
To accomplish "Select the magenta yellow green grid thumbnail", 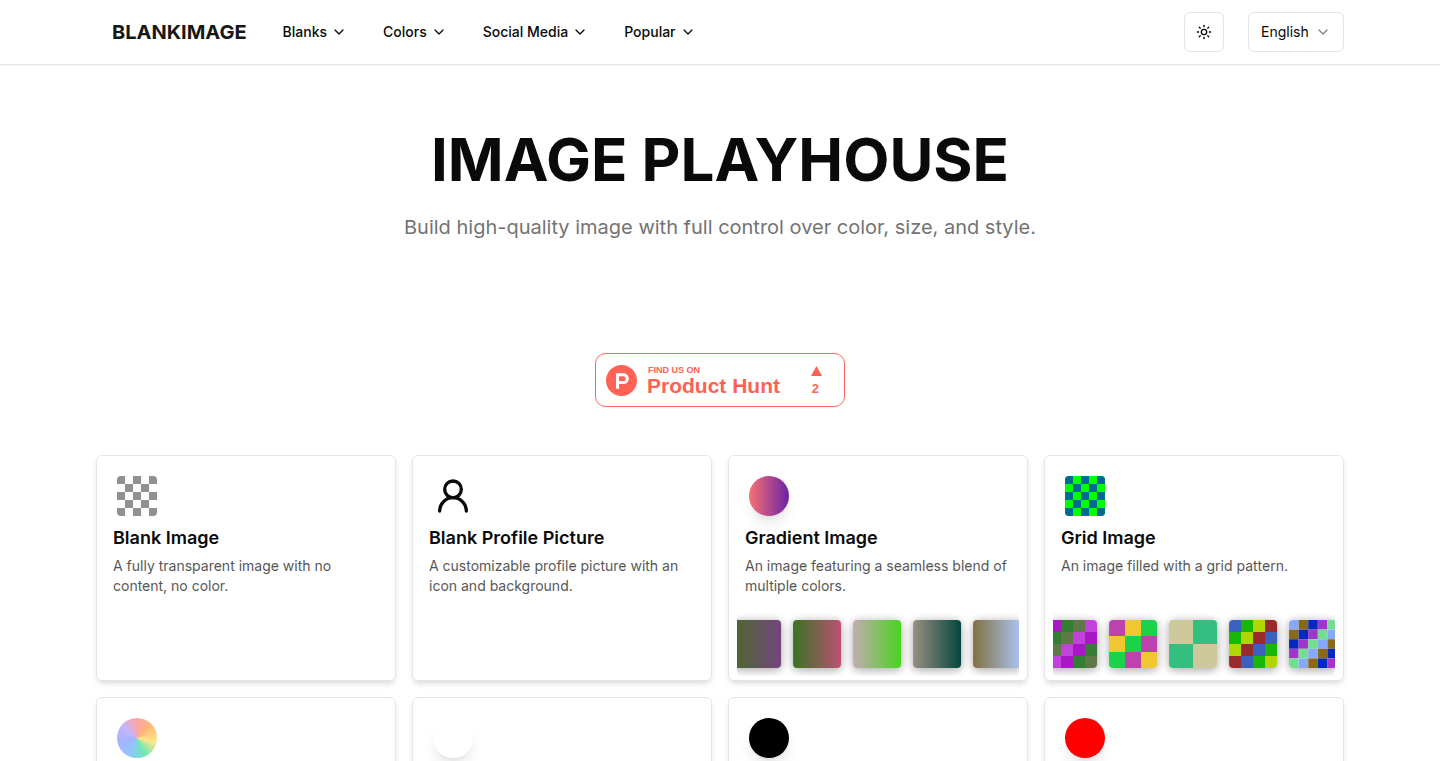I will (1133, 644).
